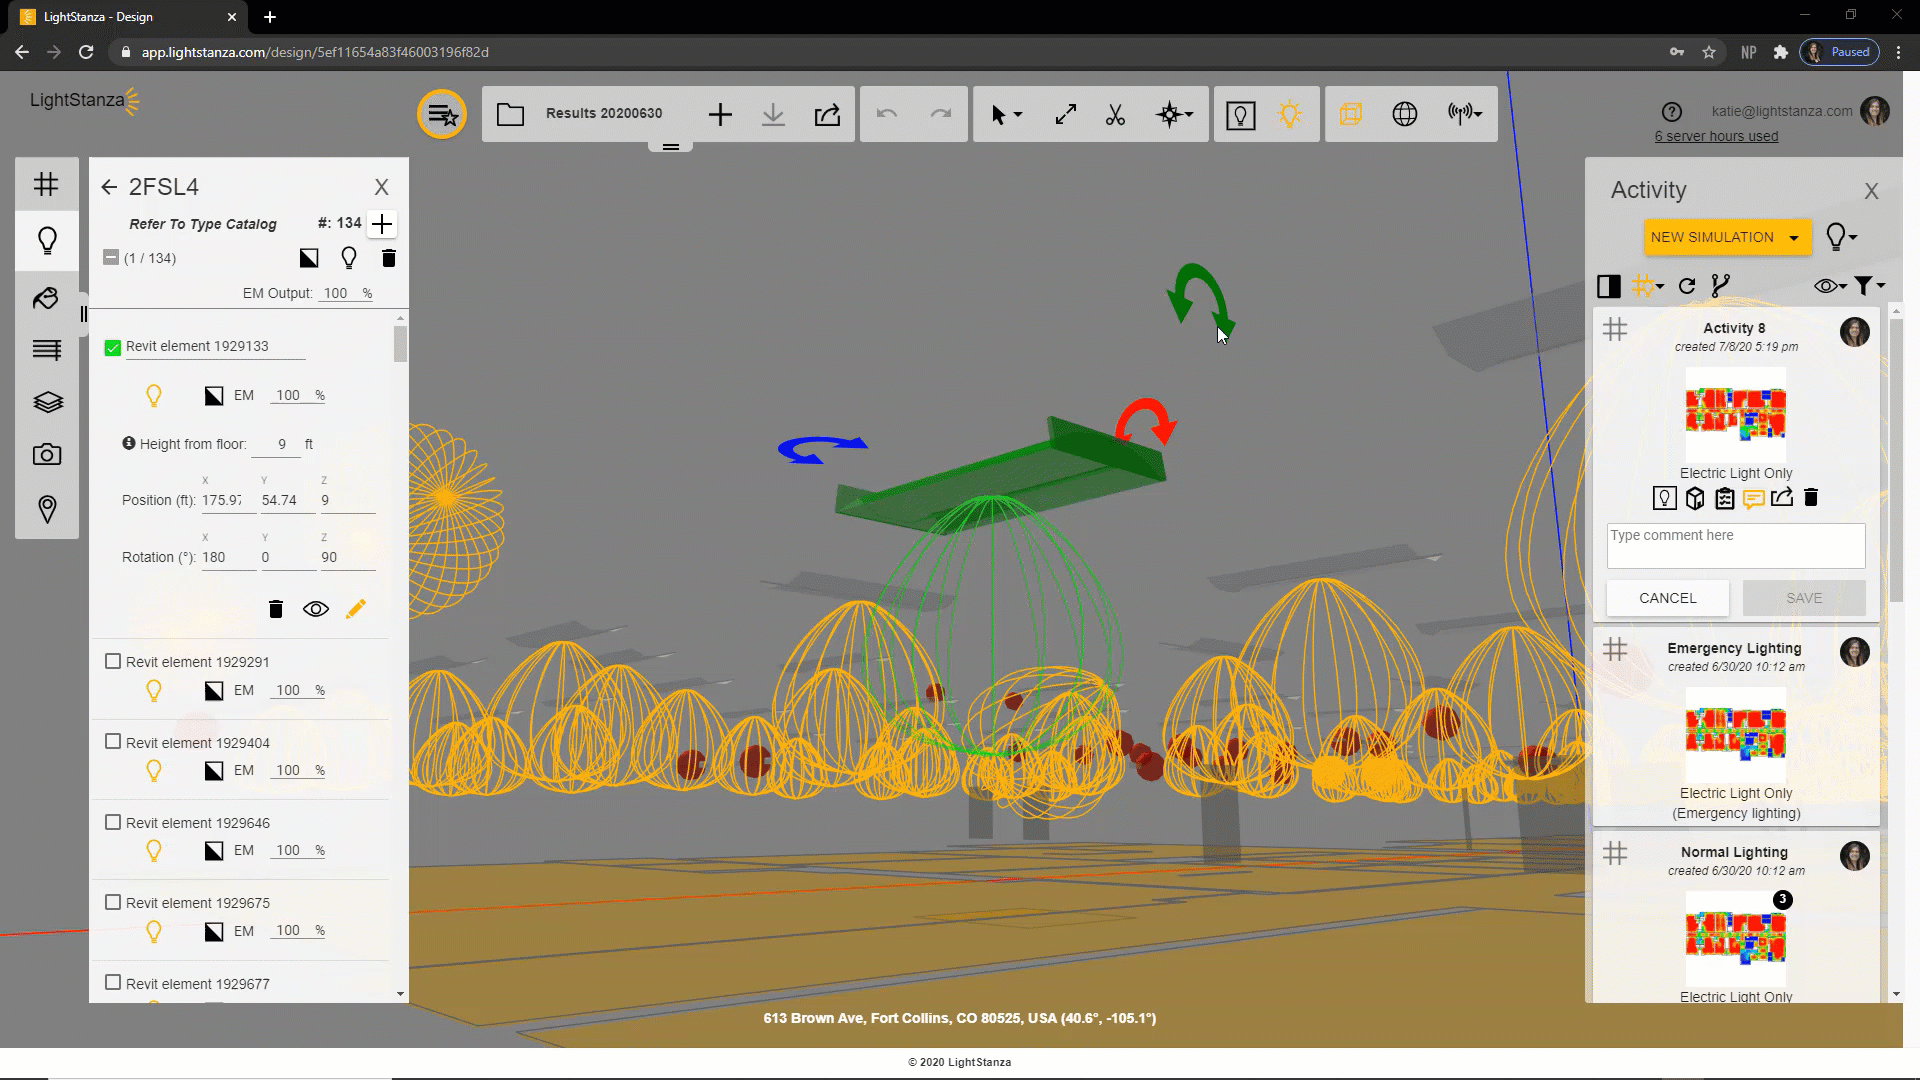Click the Type comment here field

(x=1736, y=546)
